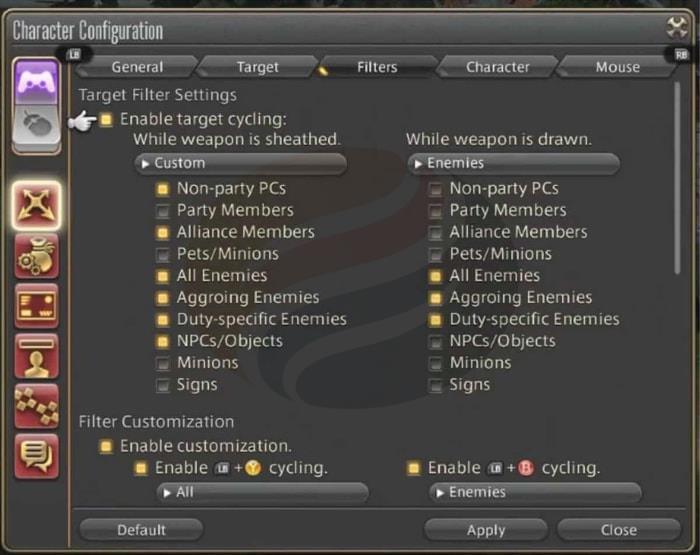Toggle Enable LB+B cycling checkbox
This screenshot has height=555, width=700.
413,468
